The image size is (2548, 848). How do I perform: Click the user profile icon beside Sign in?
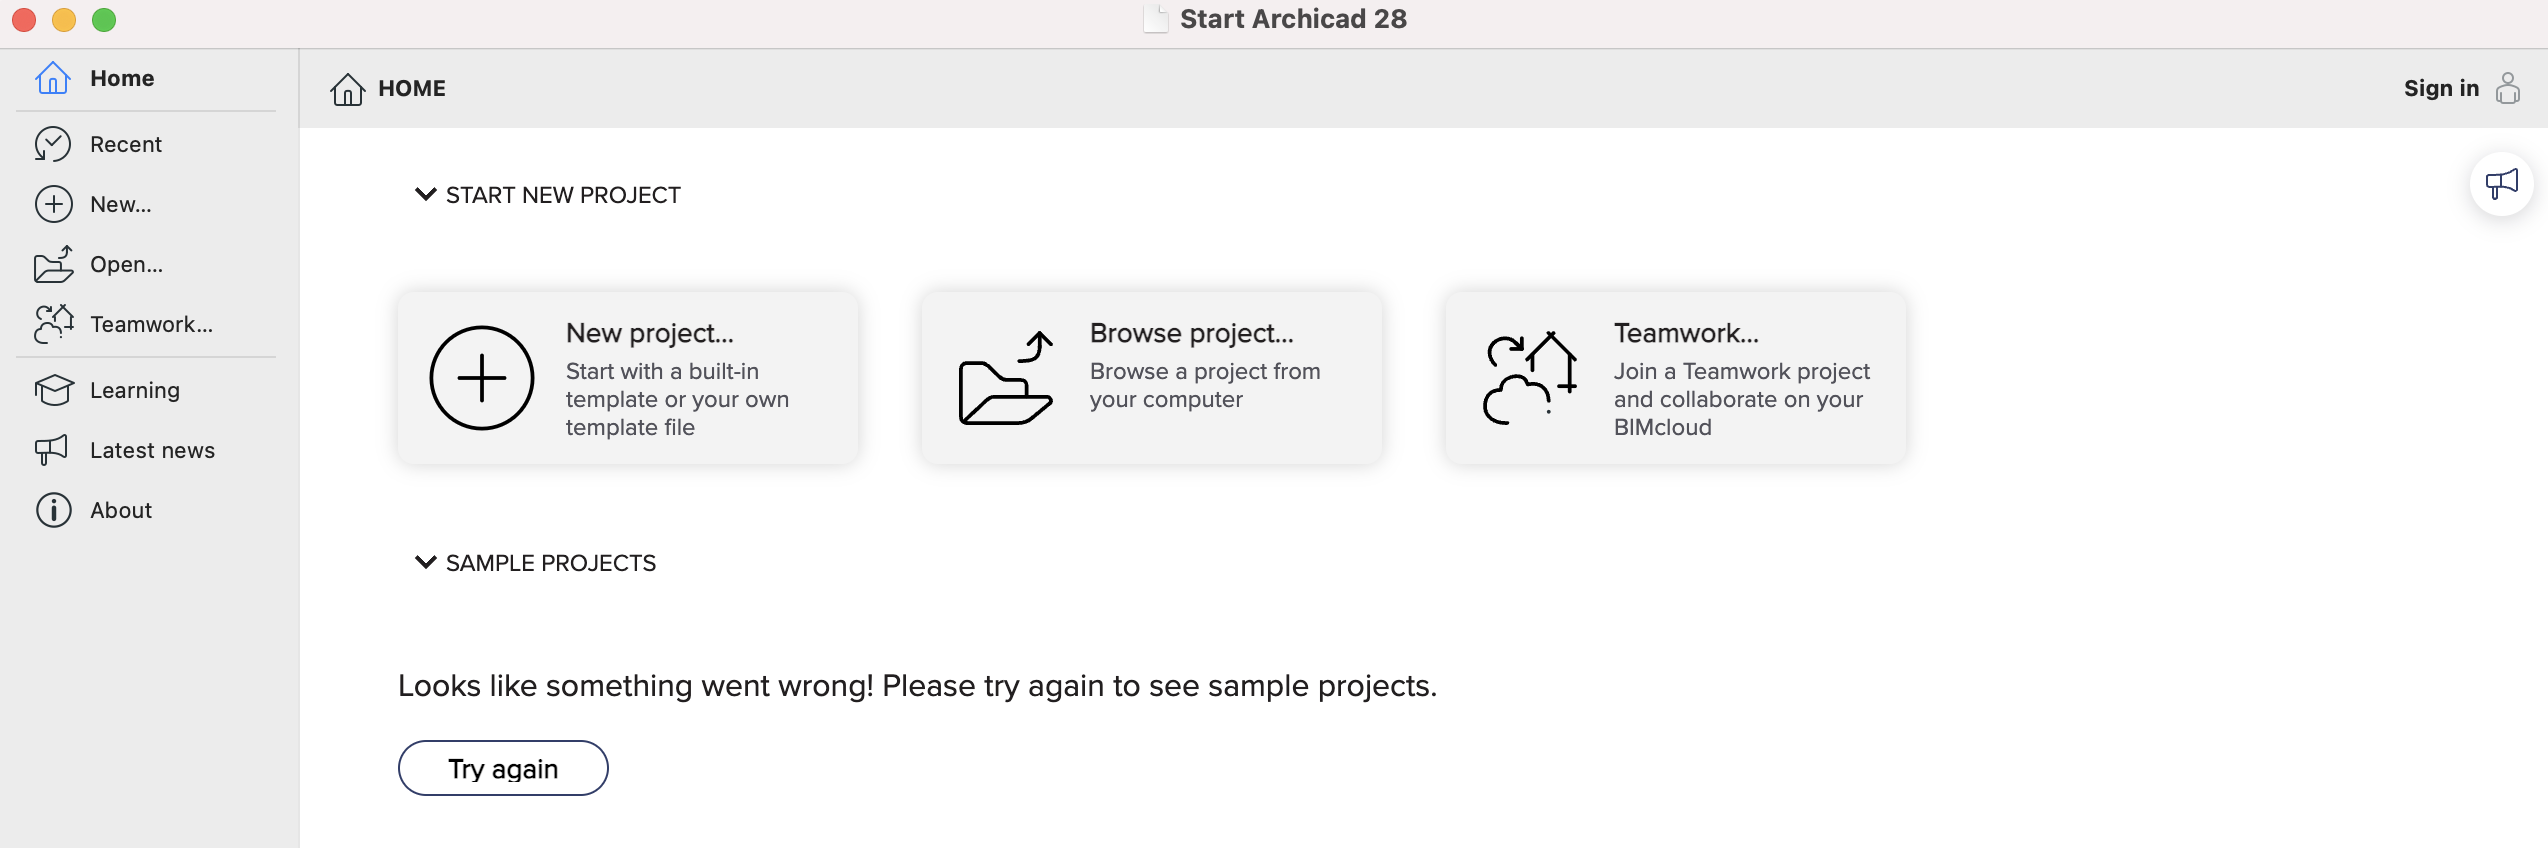point(2507,88)
